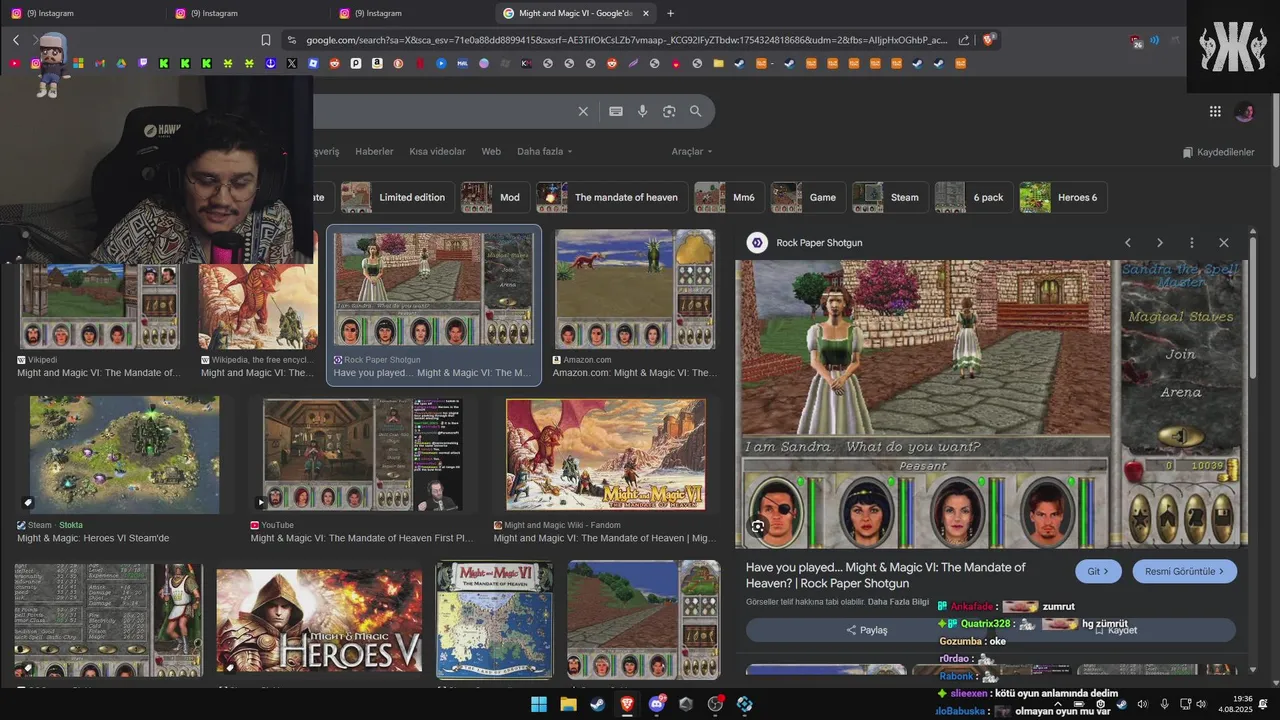The width and height of the screenshot is (1280, 720).
Task: Close the image preview panel
Action: pyautogui.click(x=1224, y=243)
